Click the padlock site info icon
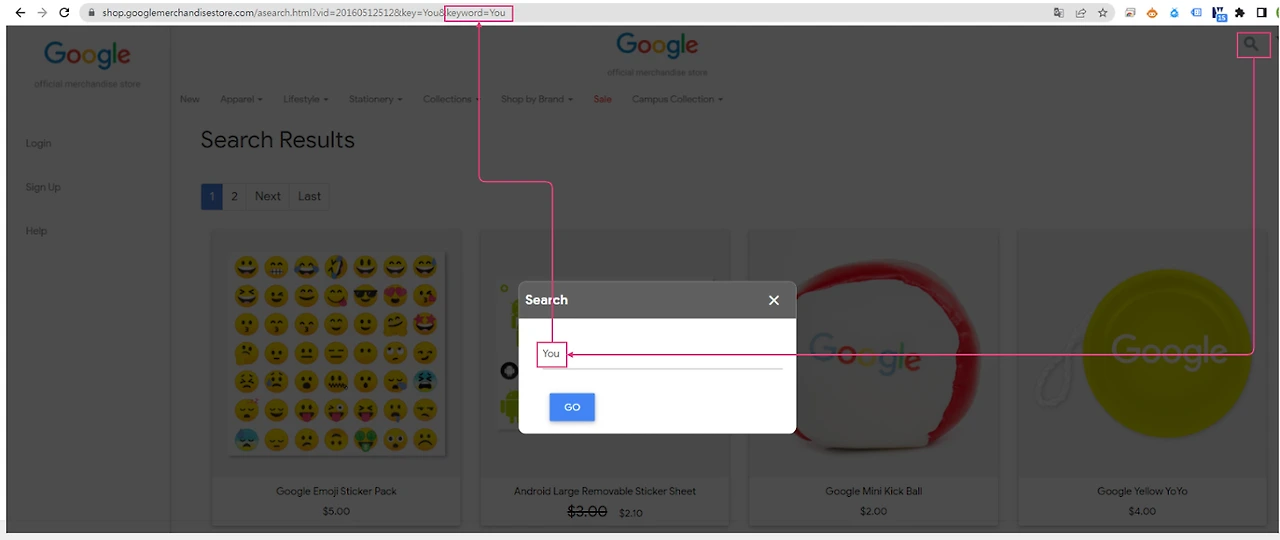The height and width of the screenshot is (540, 1280). coord(91,13)
